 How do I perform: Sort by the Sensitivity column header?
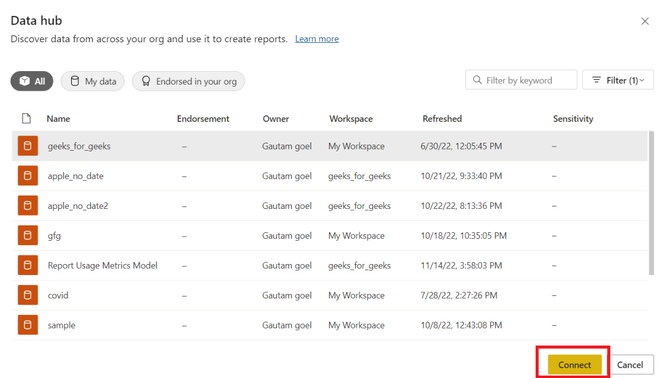pyautogui.click(x=573, y=119)
